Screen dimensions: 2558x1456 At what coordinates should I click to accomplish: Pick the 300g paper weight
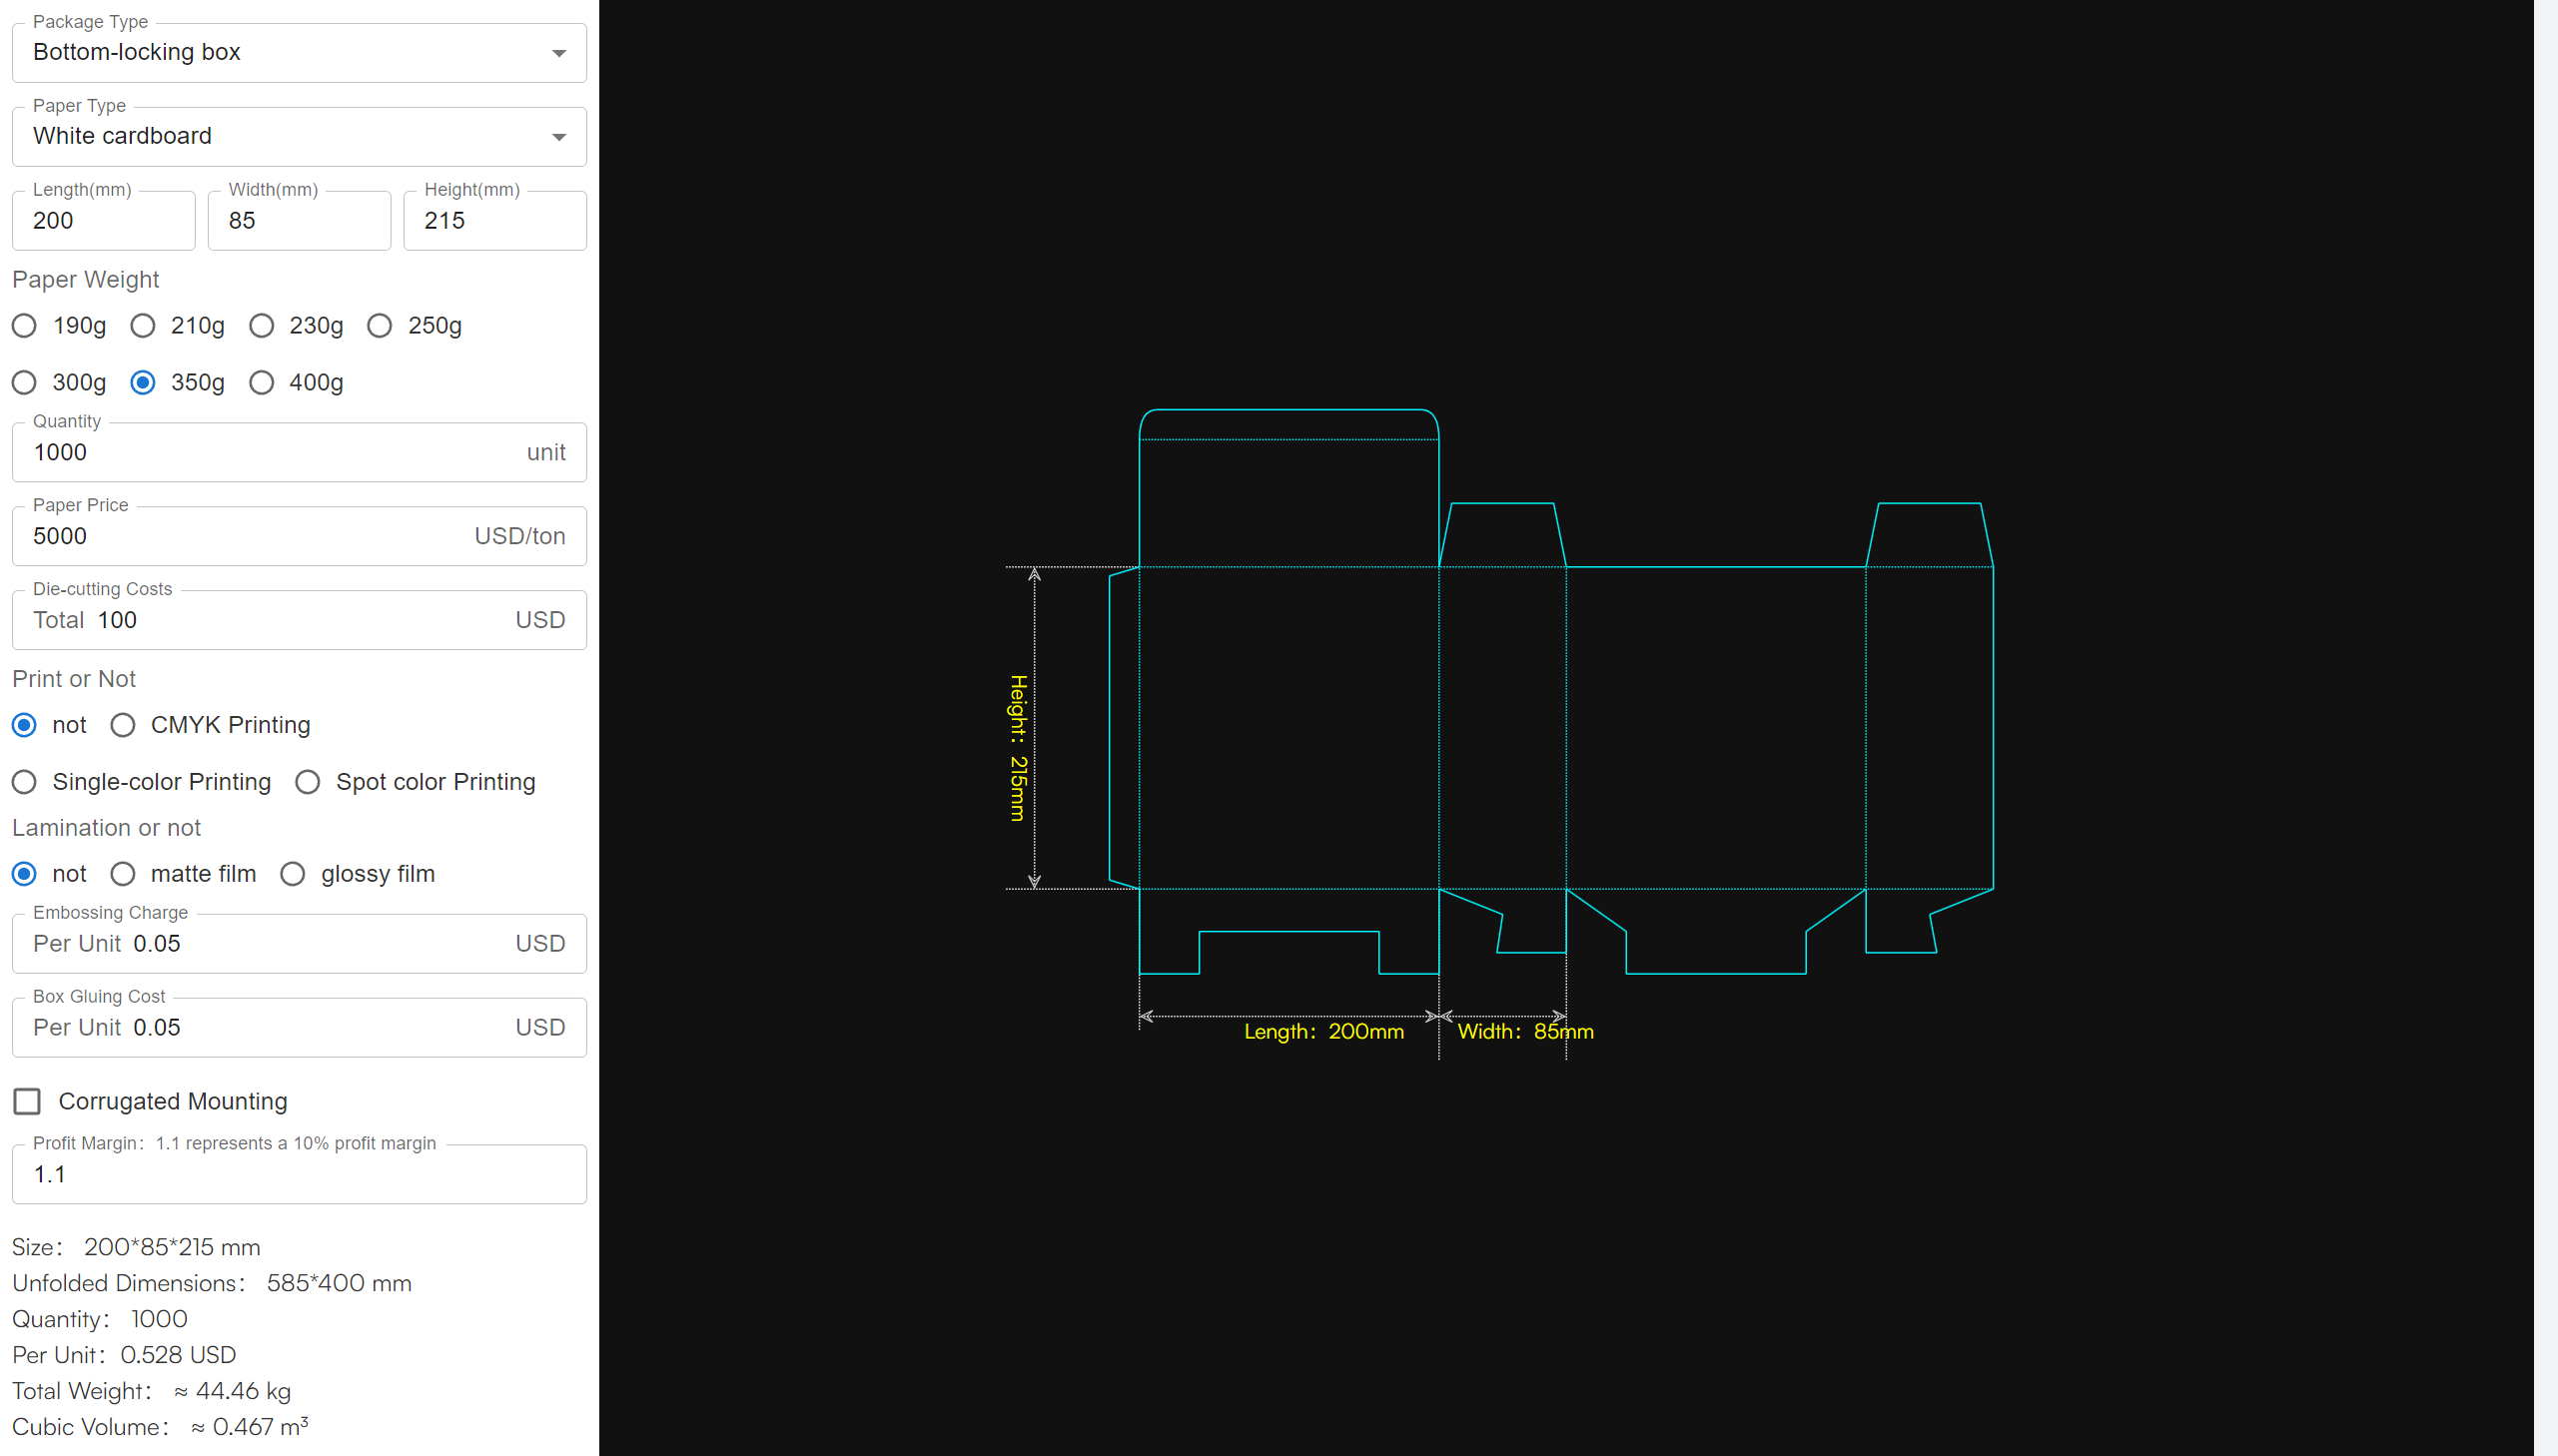click(25, 383)
